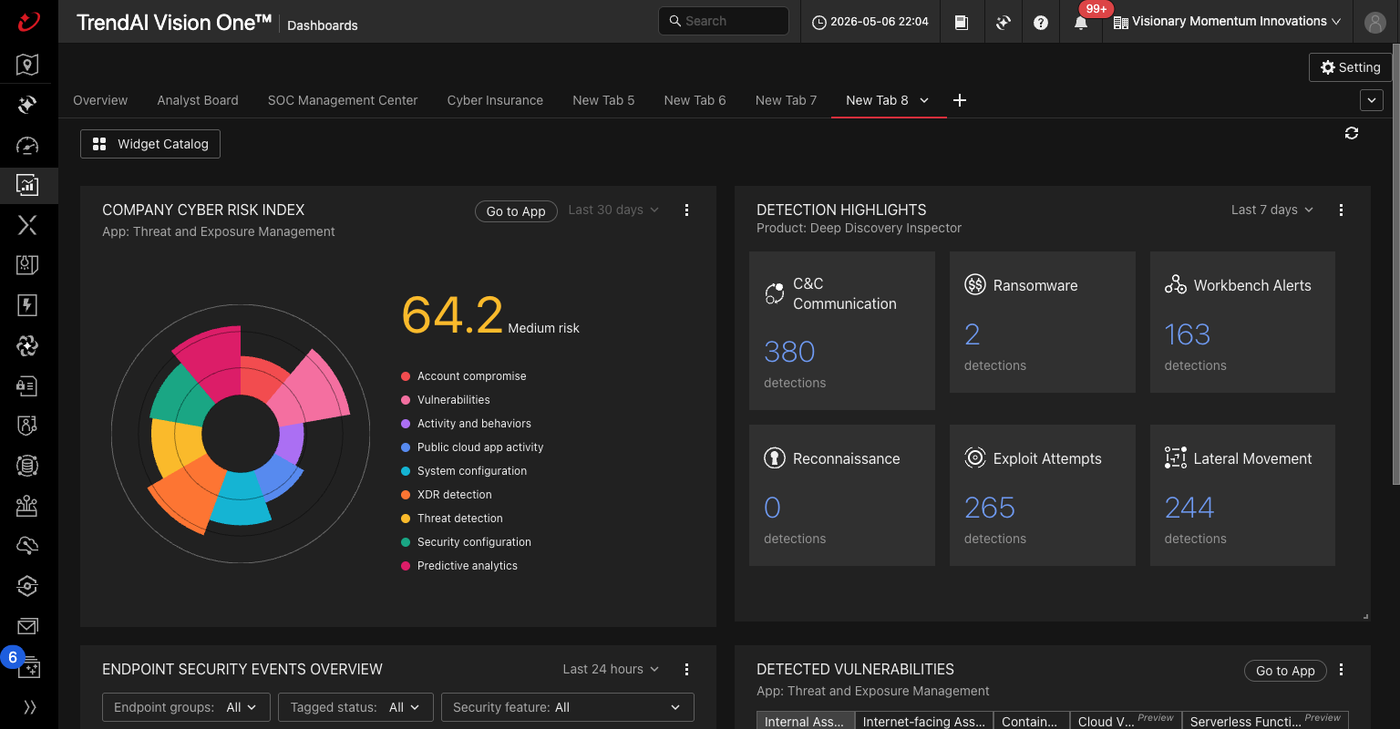Refresh the dashboard with the circular arrows icon
Screen dimensions: 1400x729
pos(1352,133)
